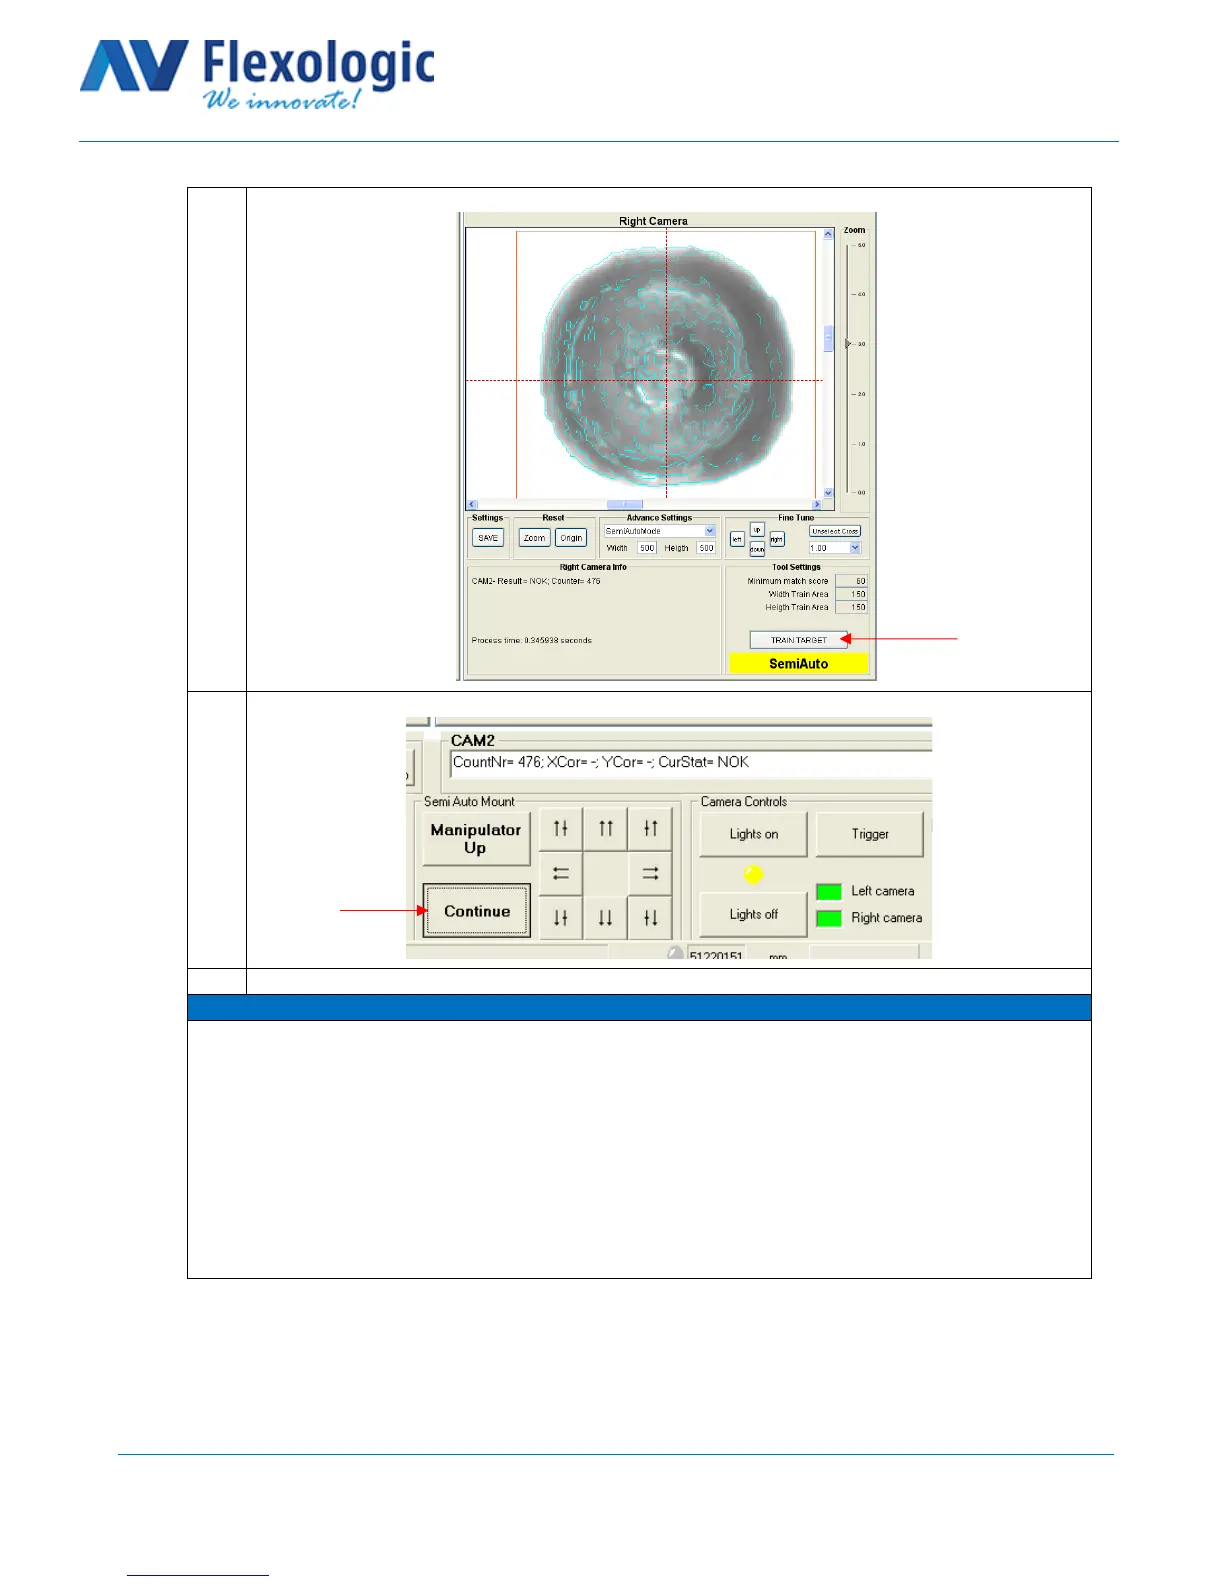Viewport: 1224px width, 1584px height.
Task: Click the bottom-left rotate arrows button
Action: tap(561, 918)
